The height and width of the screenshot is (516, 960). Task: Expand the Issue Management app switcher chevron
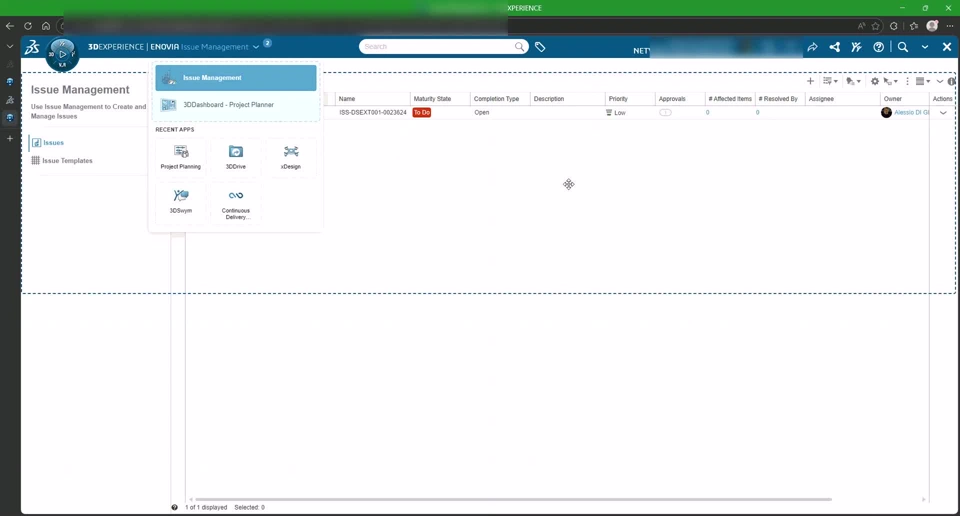click(256, 47)
